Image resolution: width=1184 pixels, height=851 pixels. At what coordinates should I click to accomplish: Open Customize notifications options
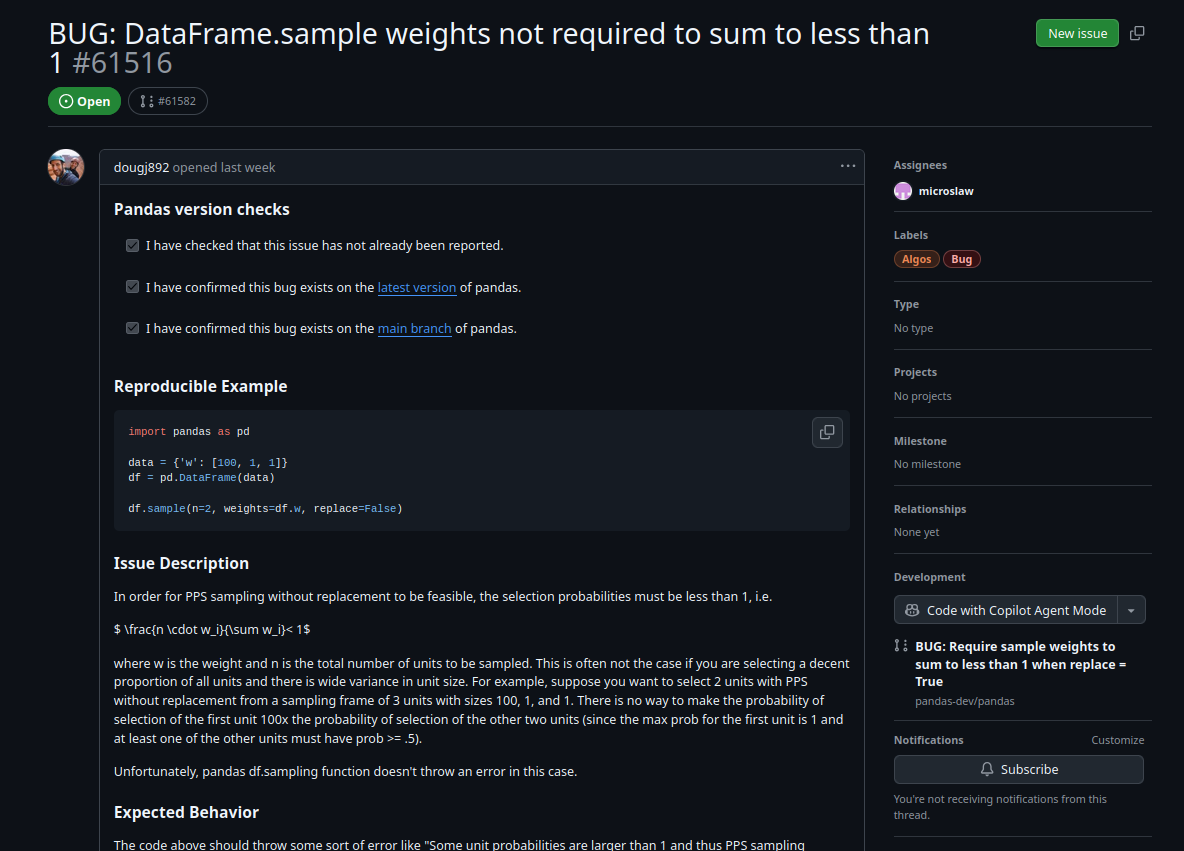(1117, 740)
